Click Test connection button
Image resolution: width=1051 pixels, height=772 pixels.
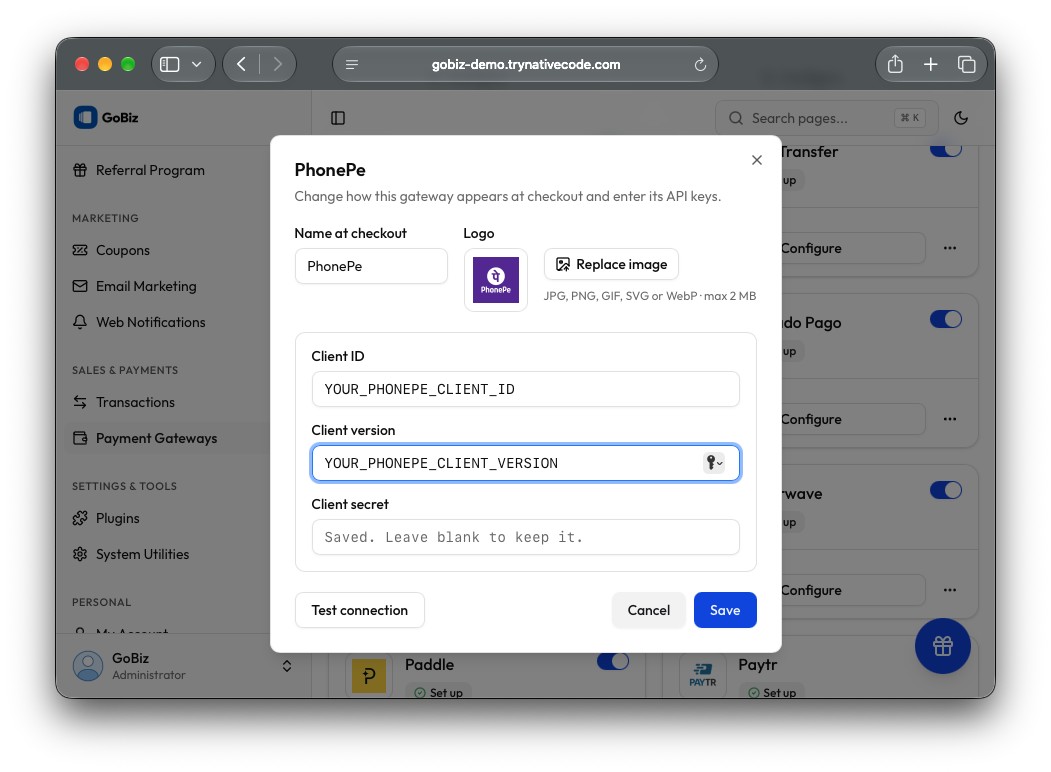(359, 610)
